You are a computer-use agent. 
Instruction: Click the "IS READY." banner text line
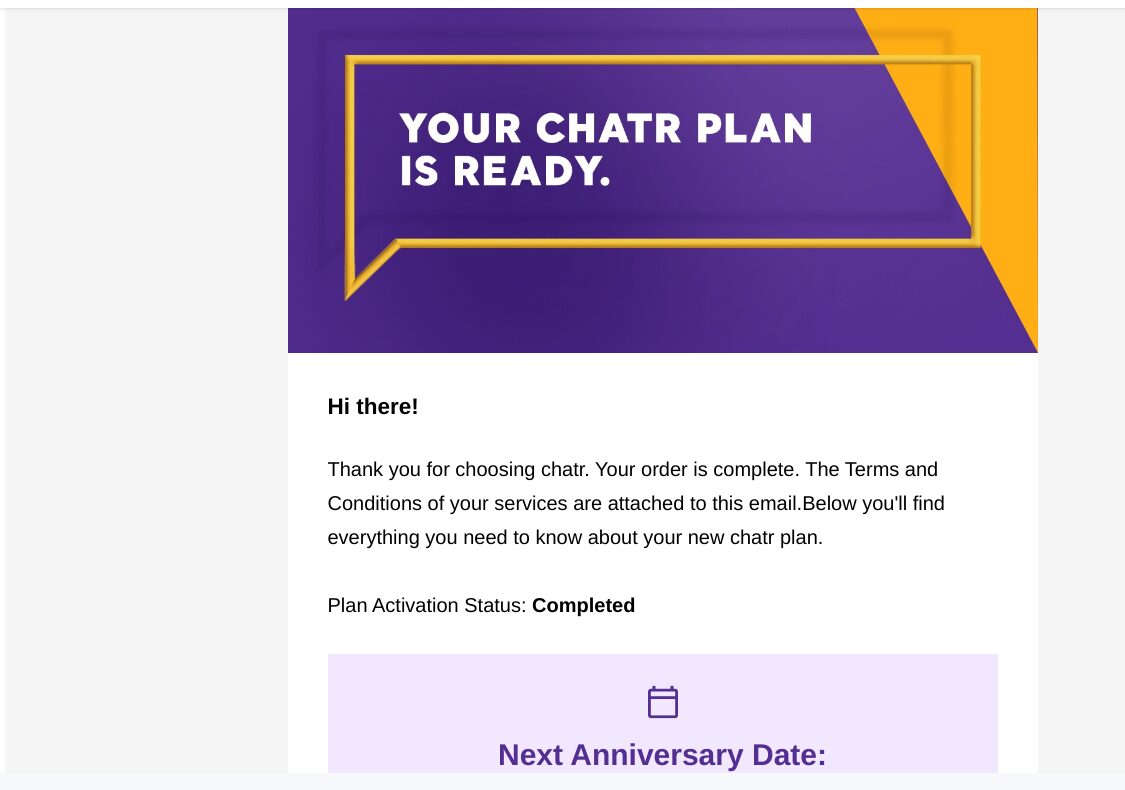pyautogui.click(x=505, y=172)
